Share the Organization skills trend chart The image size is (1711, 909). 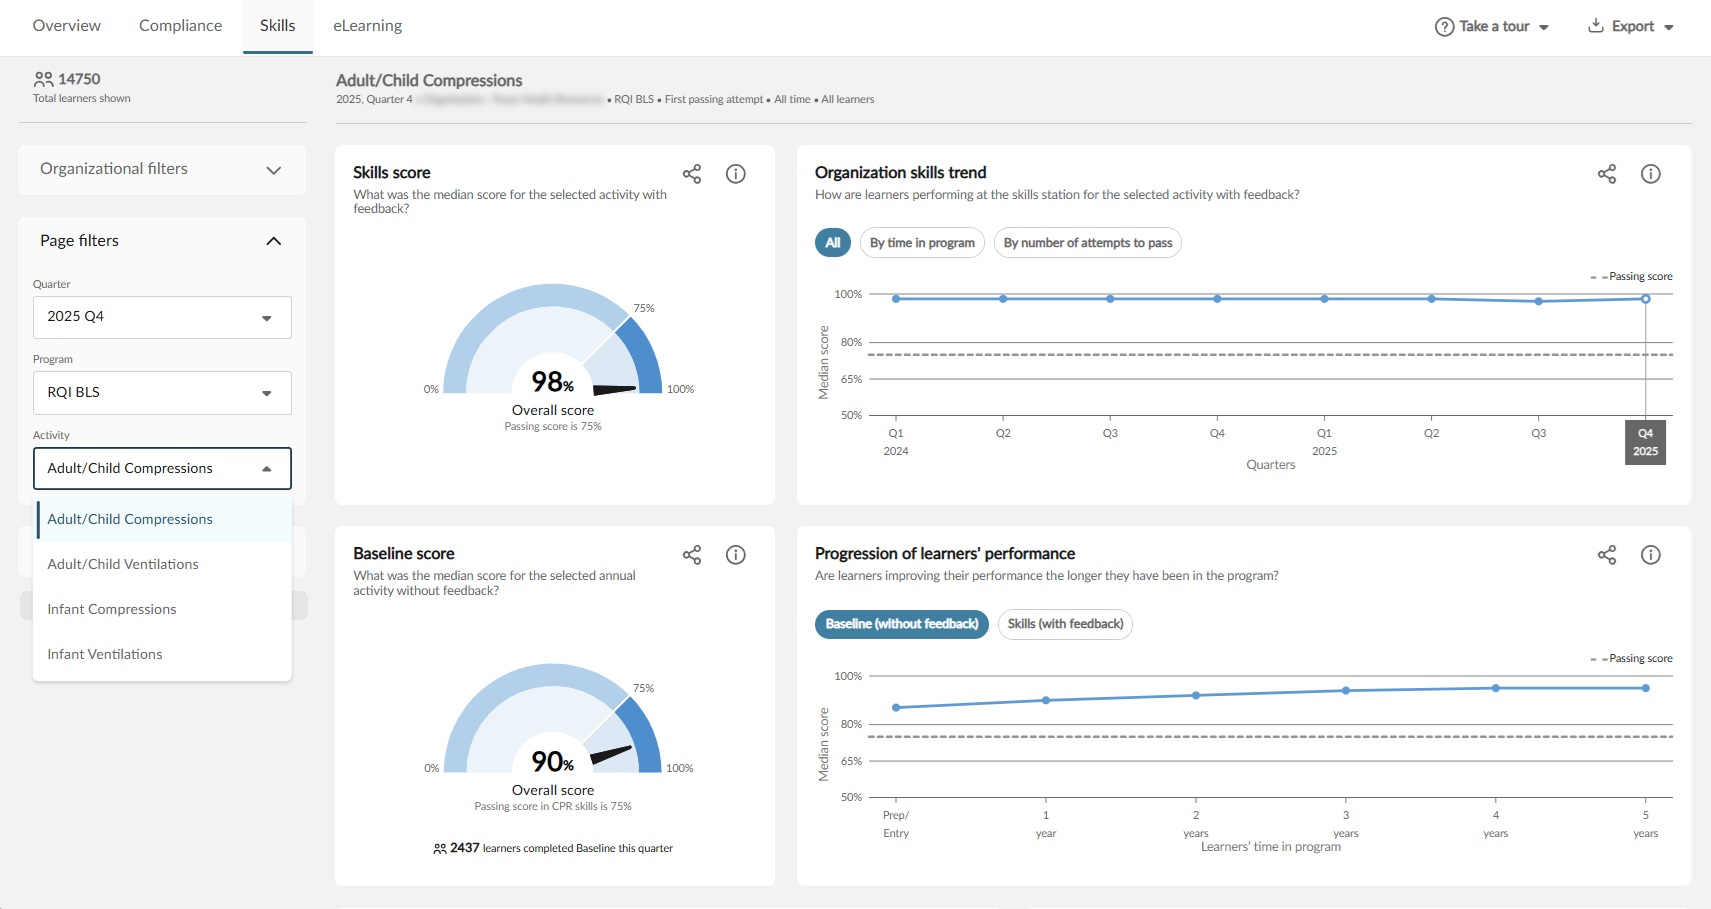point(1606,174)
